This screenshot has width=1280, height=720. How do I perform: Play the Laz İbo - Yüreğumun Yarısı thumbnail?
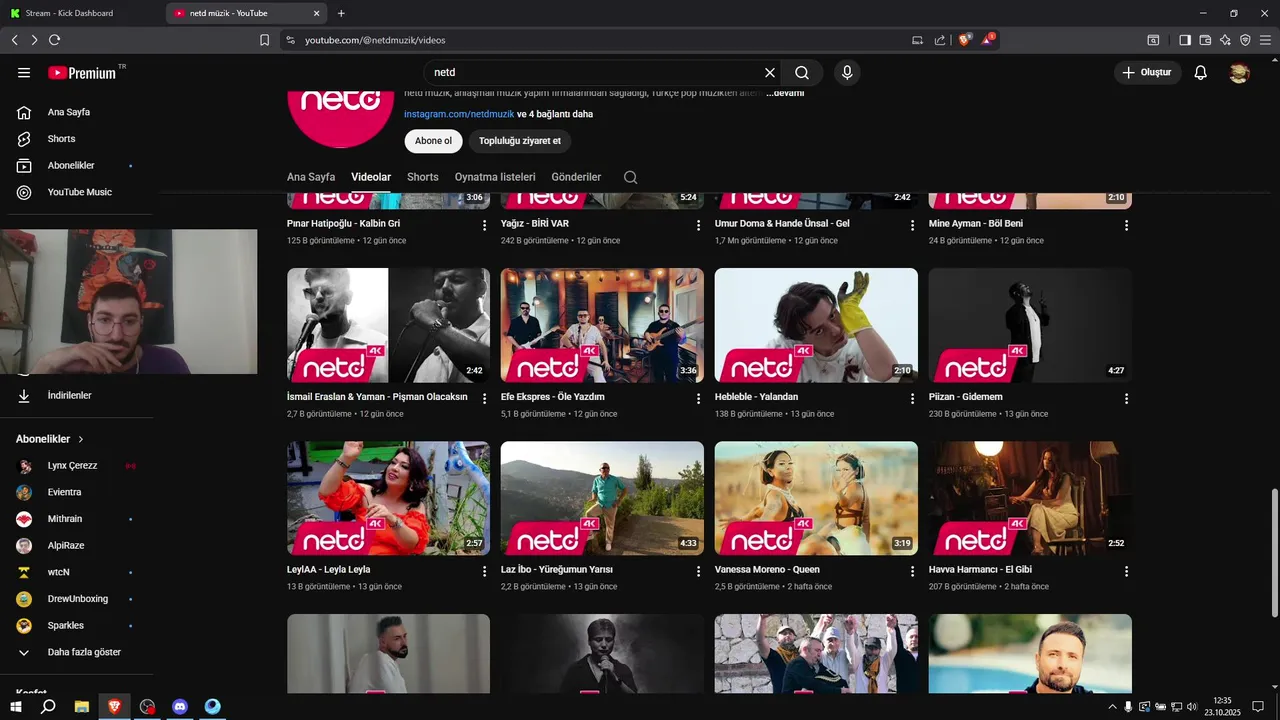click(602, 498)
